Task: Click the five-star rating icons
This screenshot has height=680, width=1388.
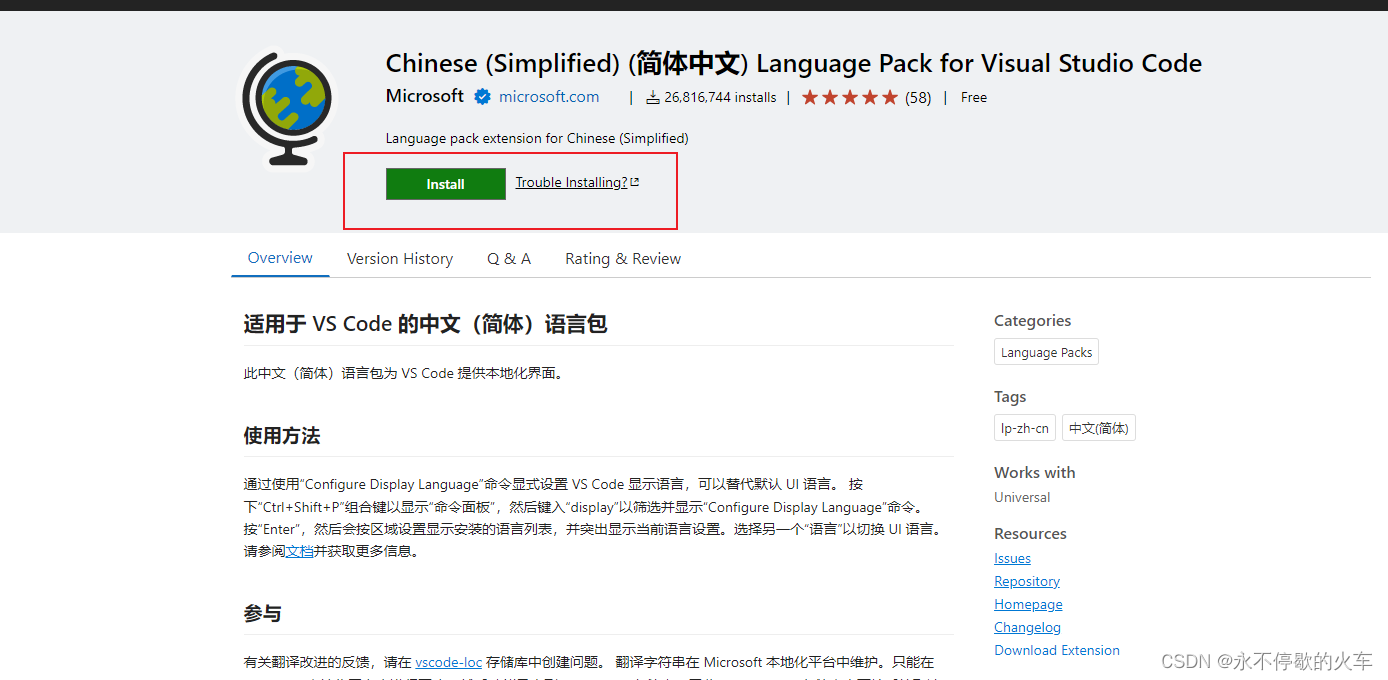Action: [850, 97]
